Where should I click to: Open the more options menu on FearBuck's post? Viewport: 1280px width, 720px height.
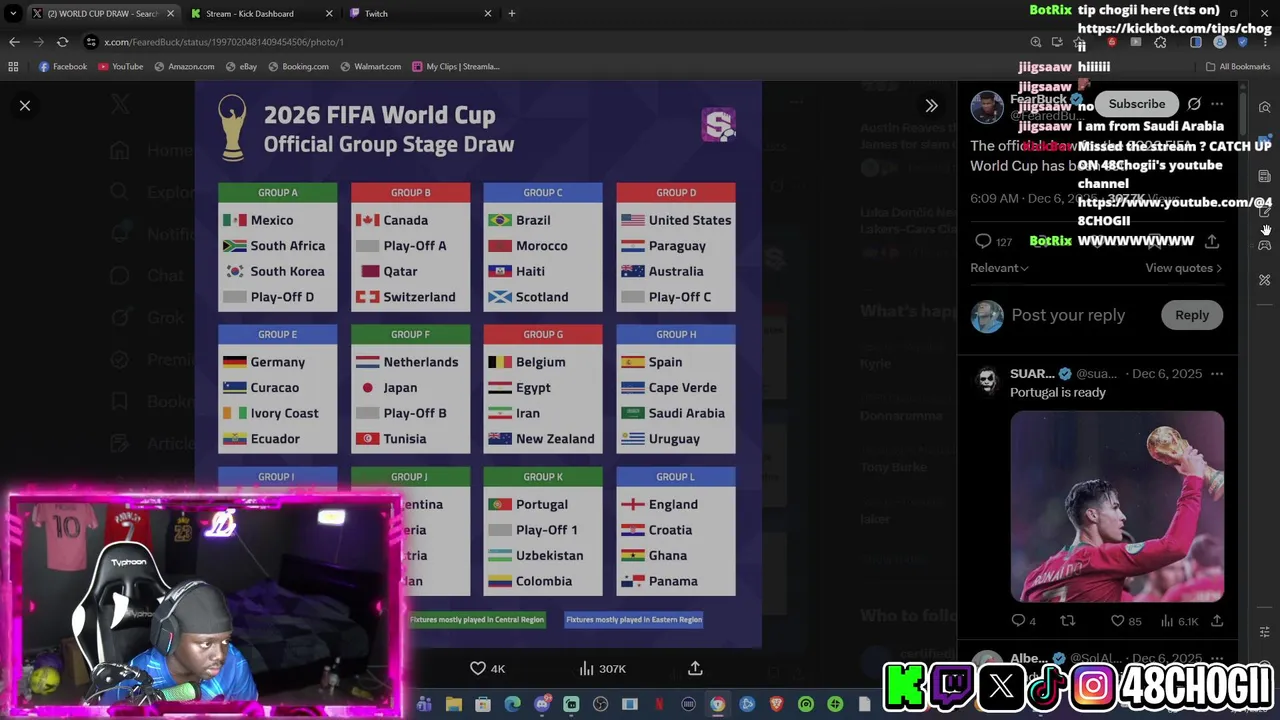point(1217,104)
